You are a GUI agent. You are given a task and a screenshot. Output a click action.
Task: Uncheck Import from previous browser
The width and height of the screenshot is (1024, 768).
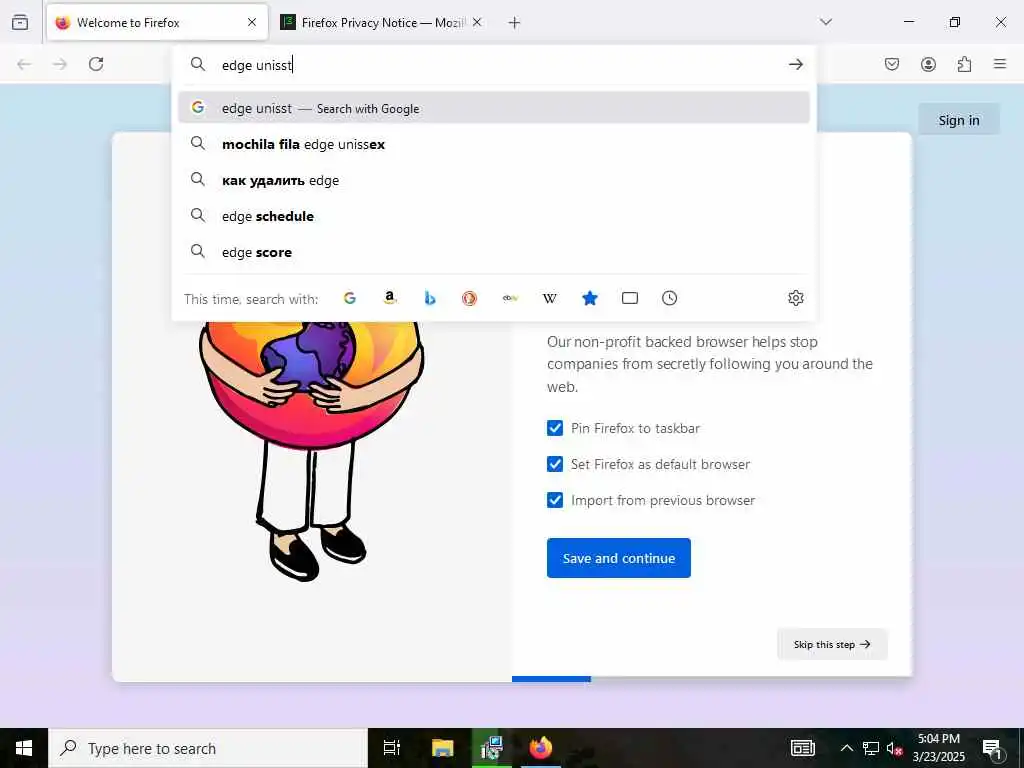(555, 500)
